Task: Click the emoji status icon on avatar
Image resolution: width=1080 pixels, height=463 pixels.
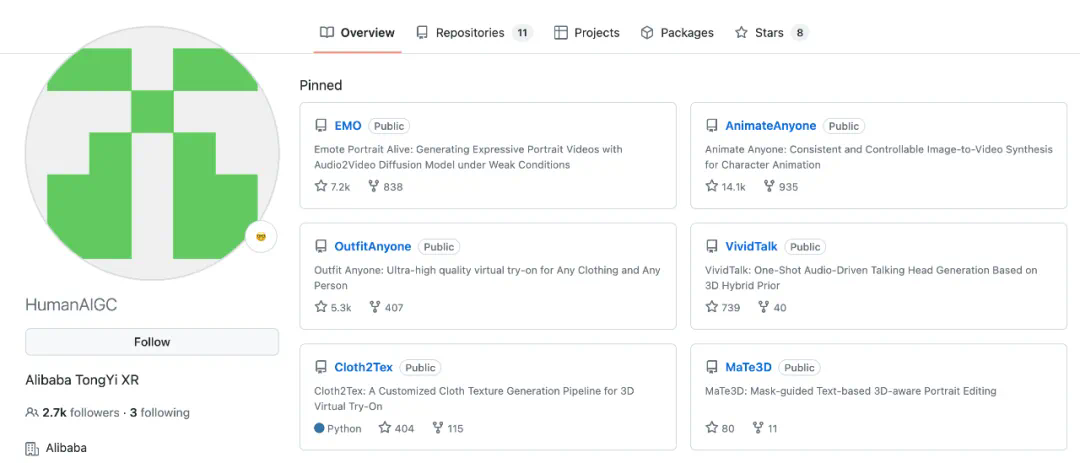Action: coord(261,237)
